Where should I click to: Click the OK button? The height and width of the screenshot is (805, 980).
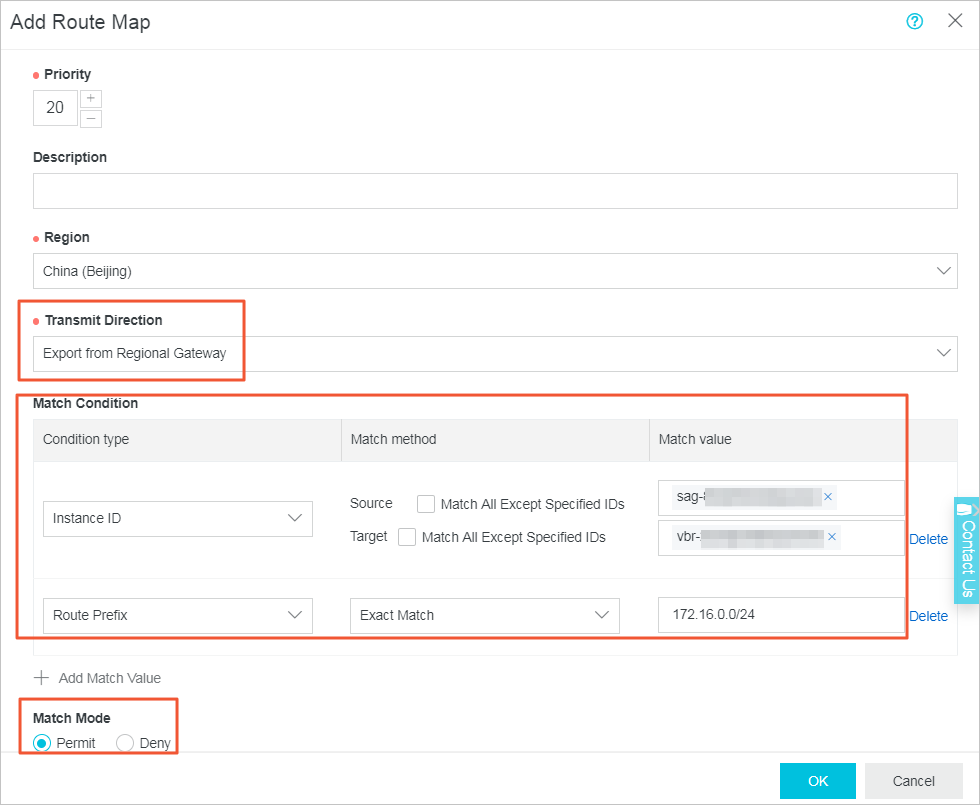pos(818,781)
